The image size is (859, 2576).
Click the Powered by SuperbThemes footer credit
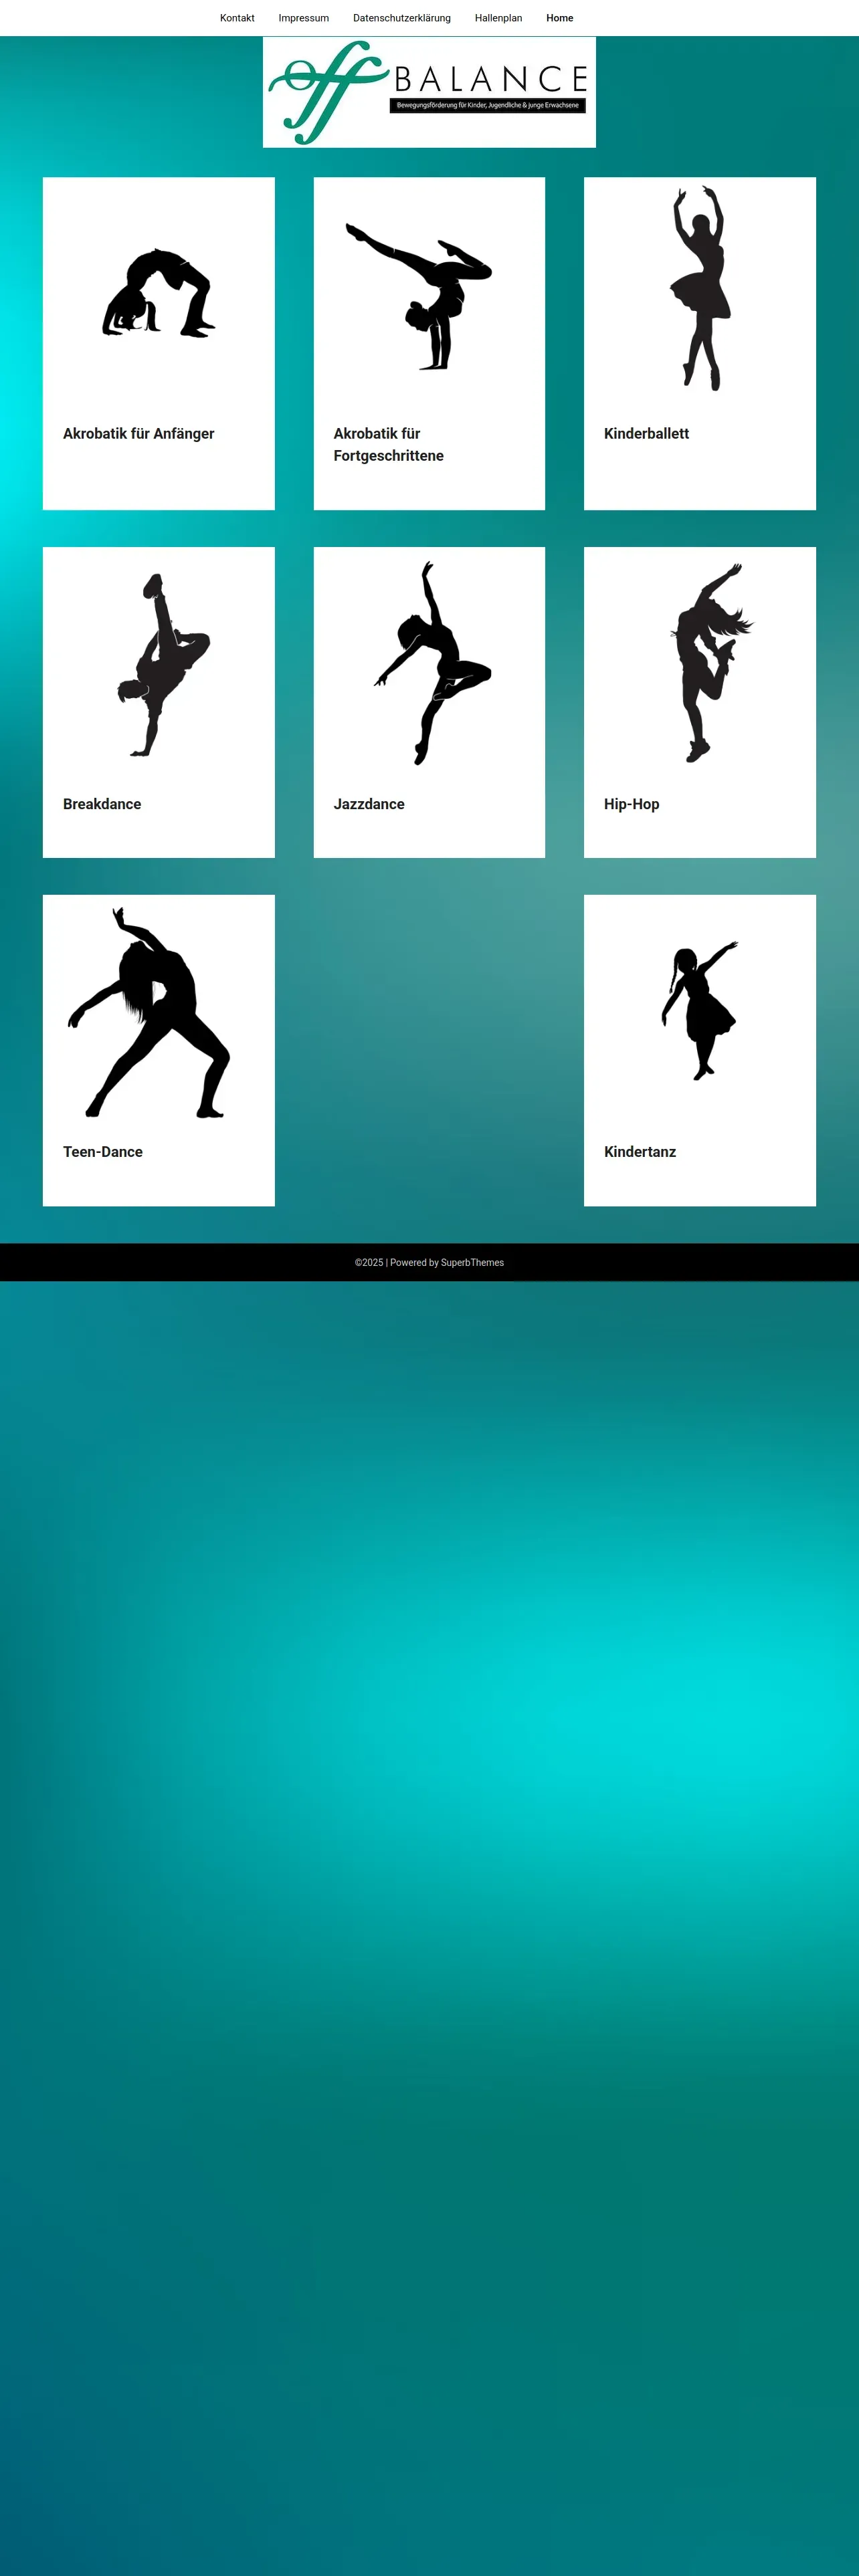[447, 1262]
